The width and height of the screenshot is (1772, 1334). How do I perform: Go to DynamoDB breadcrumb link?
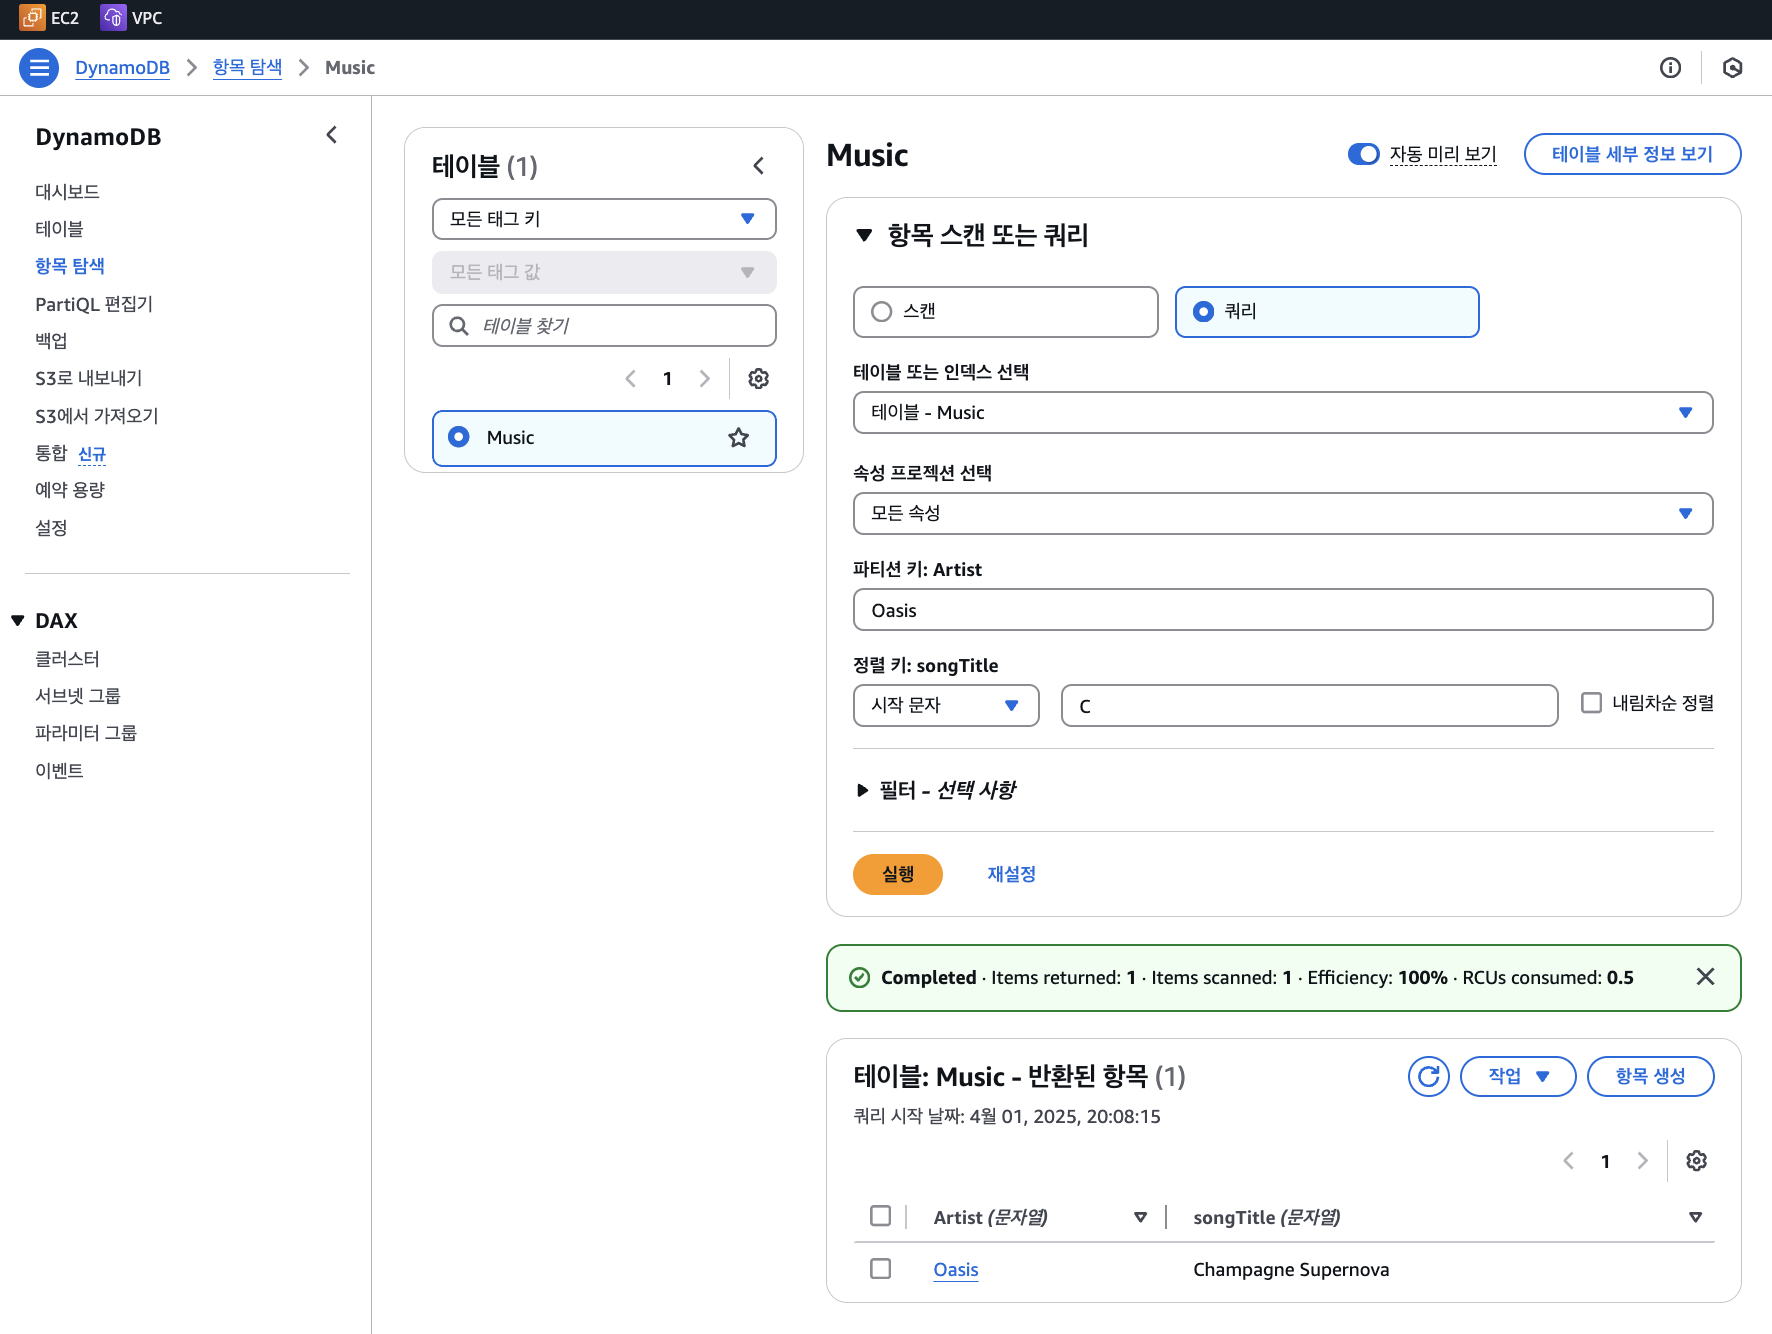122,68
